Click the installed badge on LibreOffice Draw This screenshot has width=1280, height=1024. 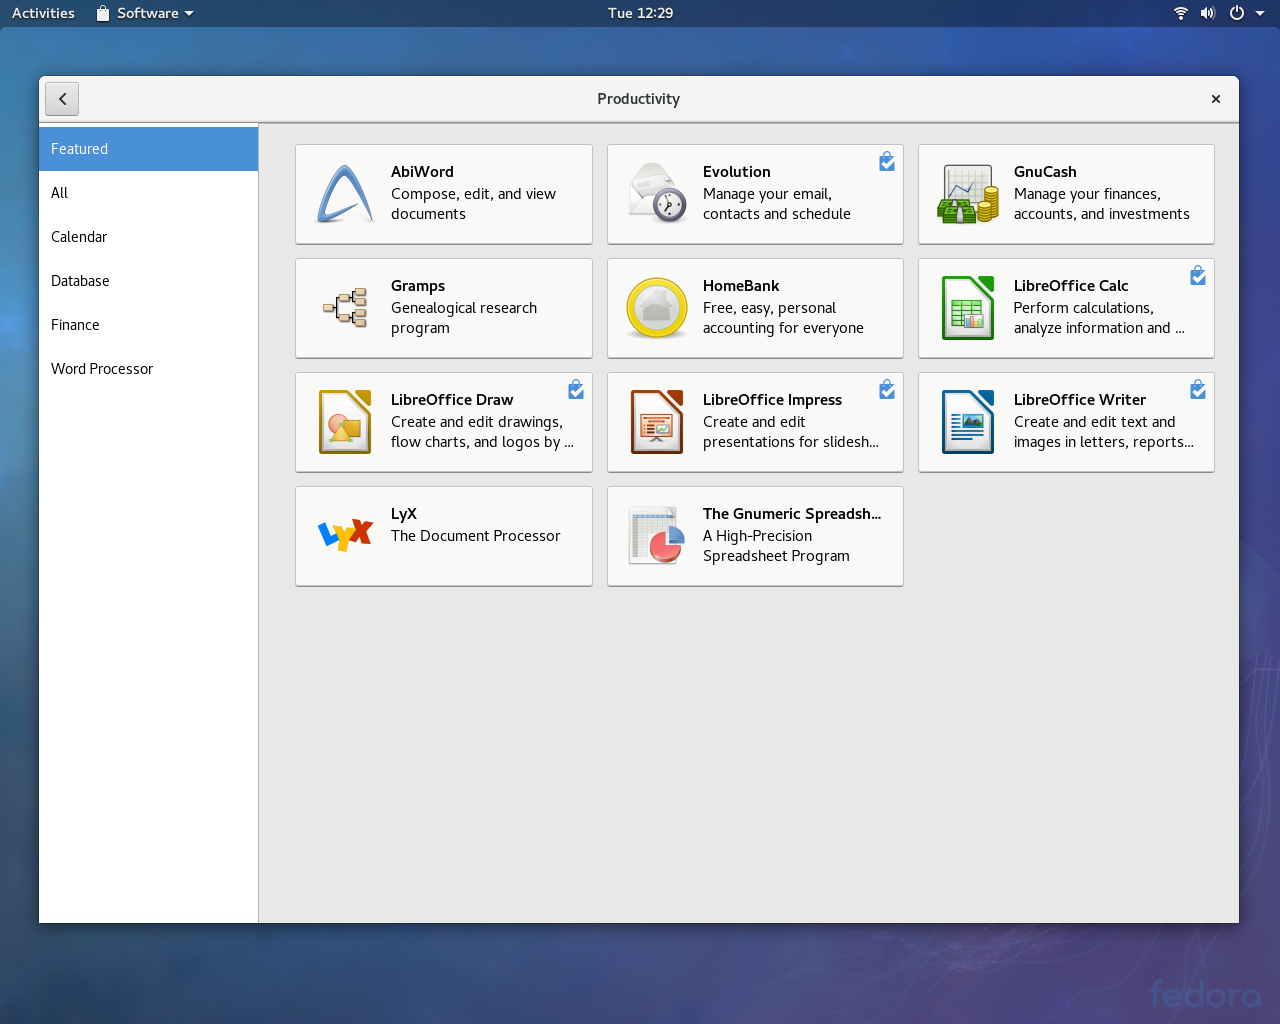click(576, 390)
